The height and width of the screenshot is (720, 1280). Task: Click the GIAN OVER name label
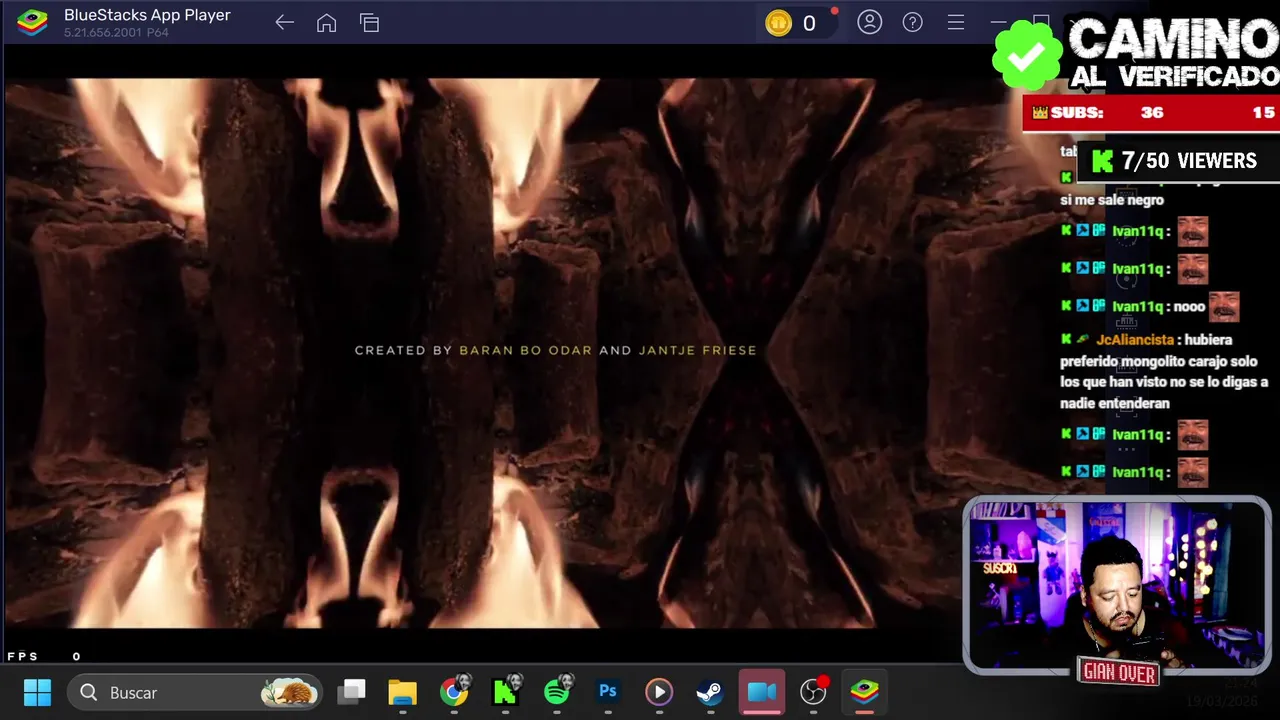pos(1119,673)
